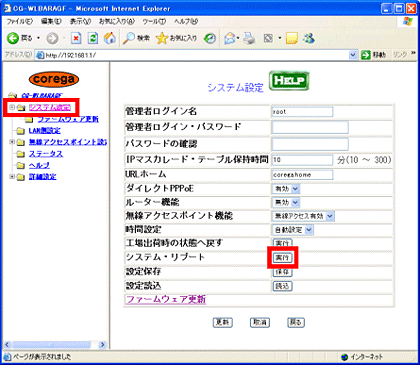Image resolution: width=420 pixels, height=365 pixels.
Task: Open address bar history dropdown arrow
Action: click(x=353, y=55)
